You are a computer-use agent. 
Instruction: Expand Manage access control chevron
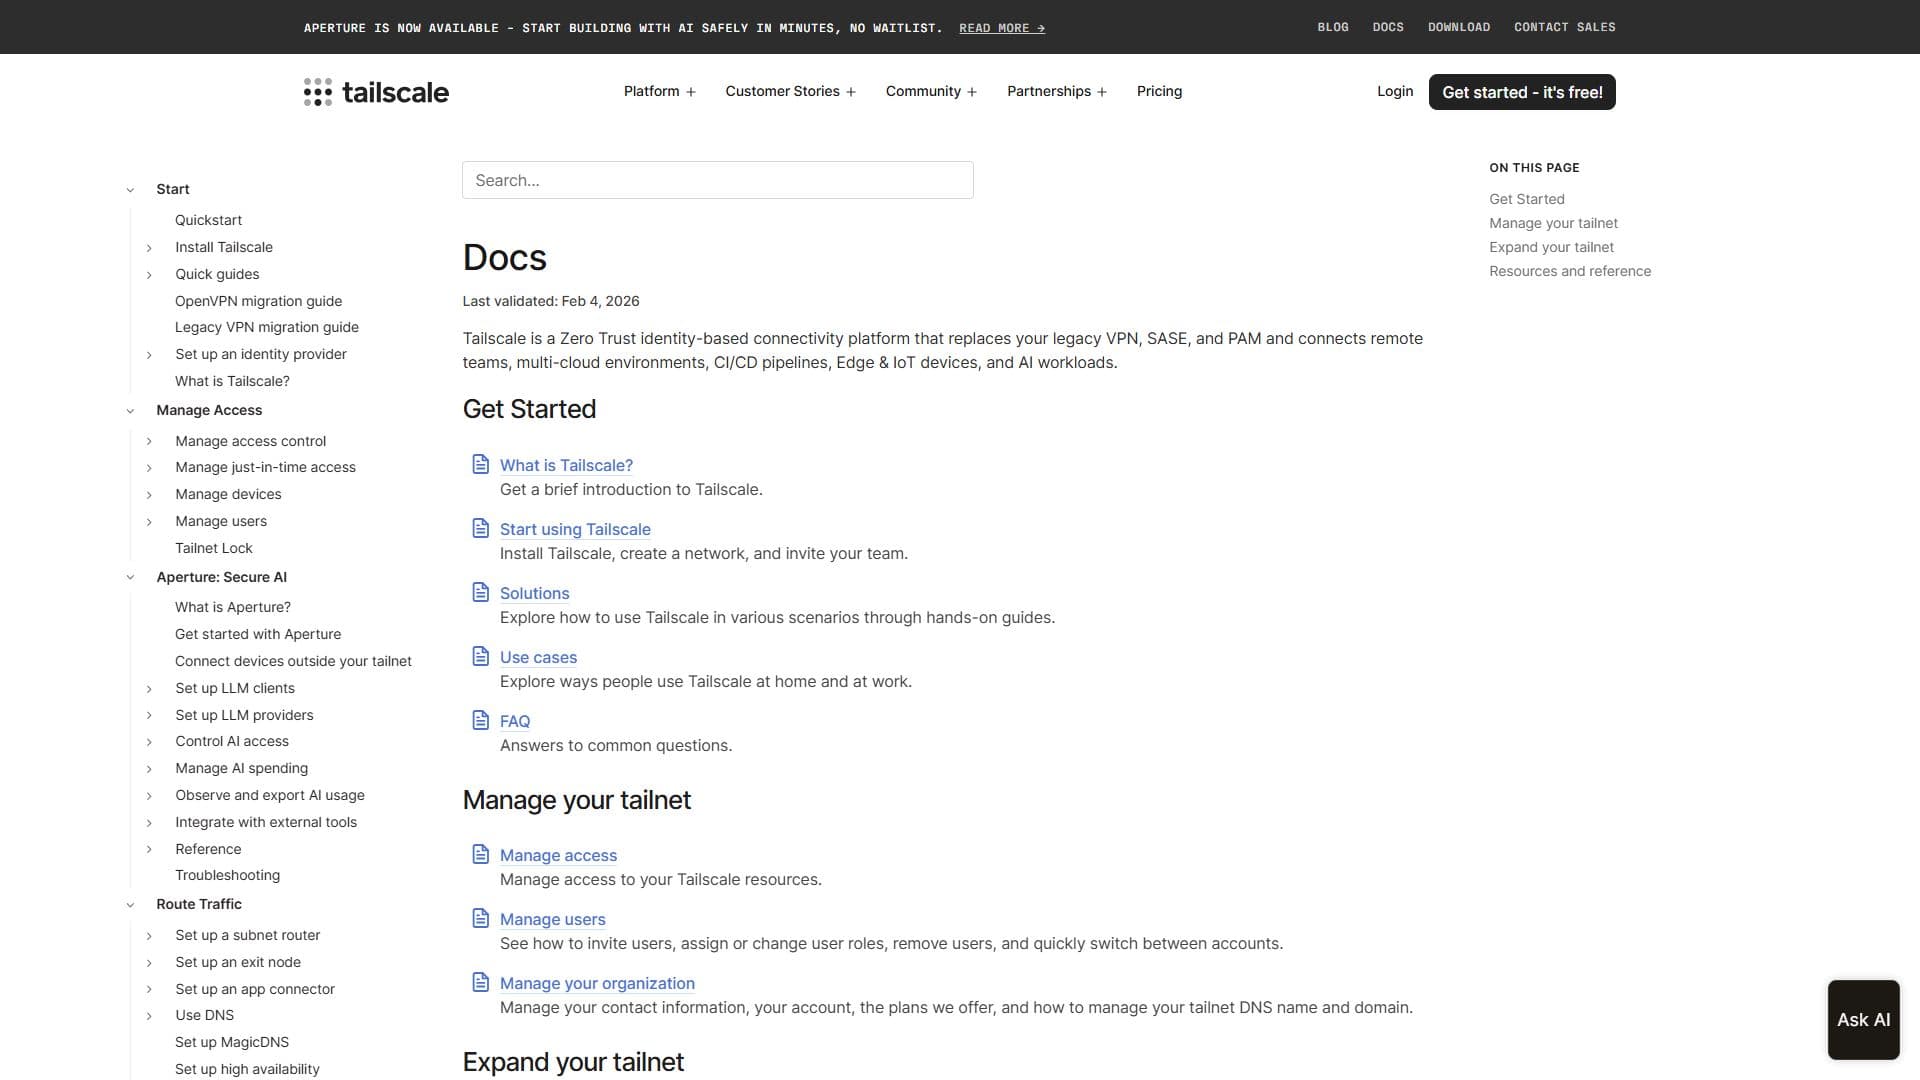(x=149, y=441)
